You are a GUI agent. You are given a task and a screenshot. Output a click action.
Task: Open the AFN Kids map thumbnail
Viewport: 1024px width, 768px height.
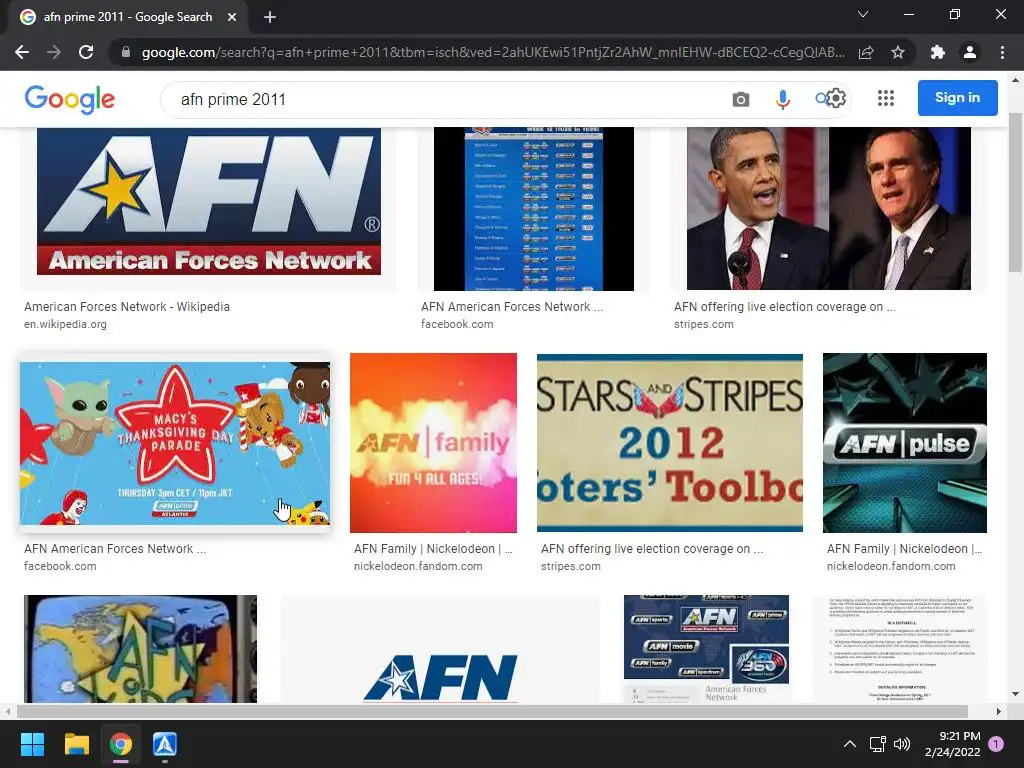(140, 648)
